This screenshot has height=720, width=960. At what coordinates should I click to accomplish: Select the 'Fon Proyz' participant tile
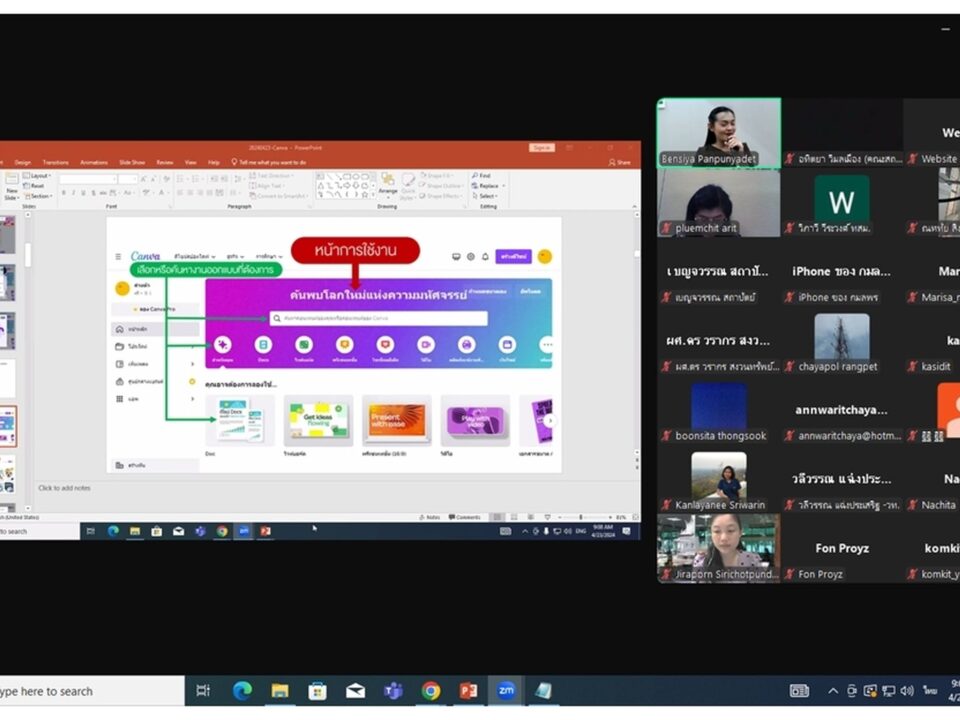click(x=842, y=549)
